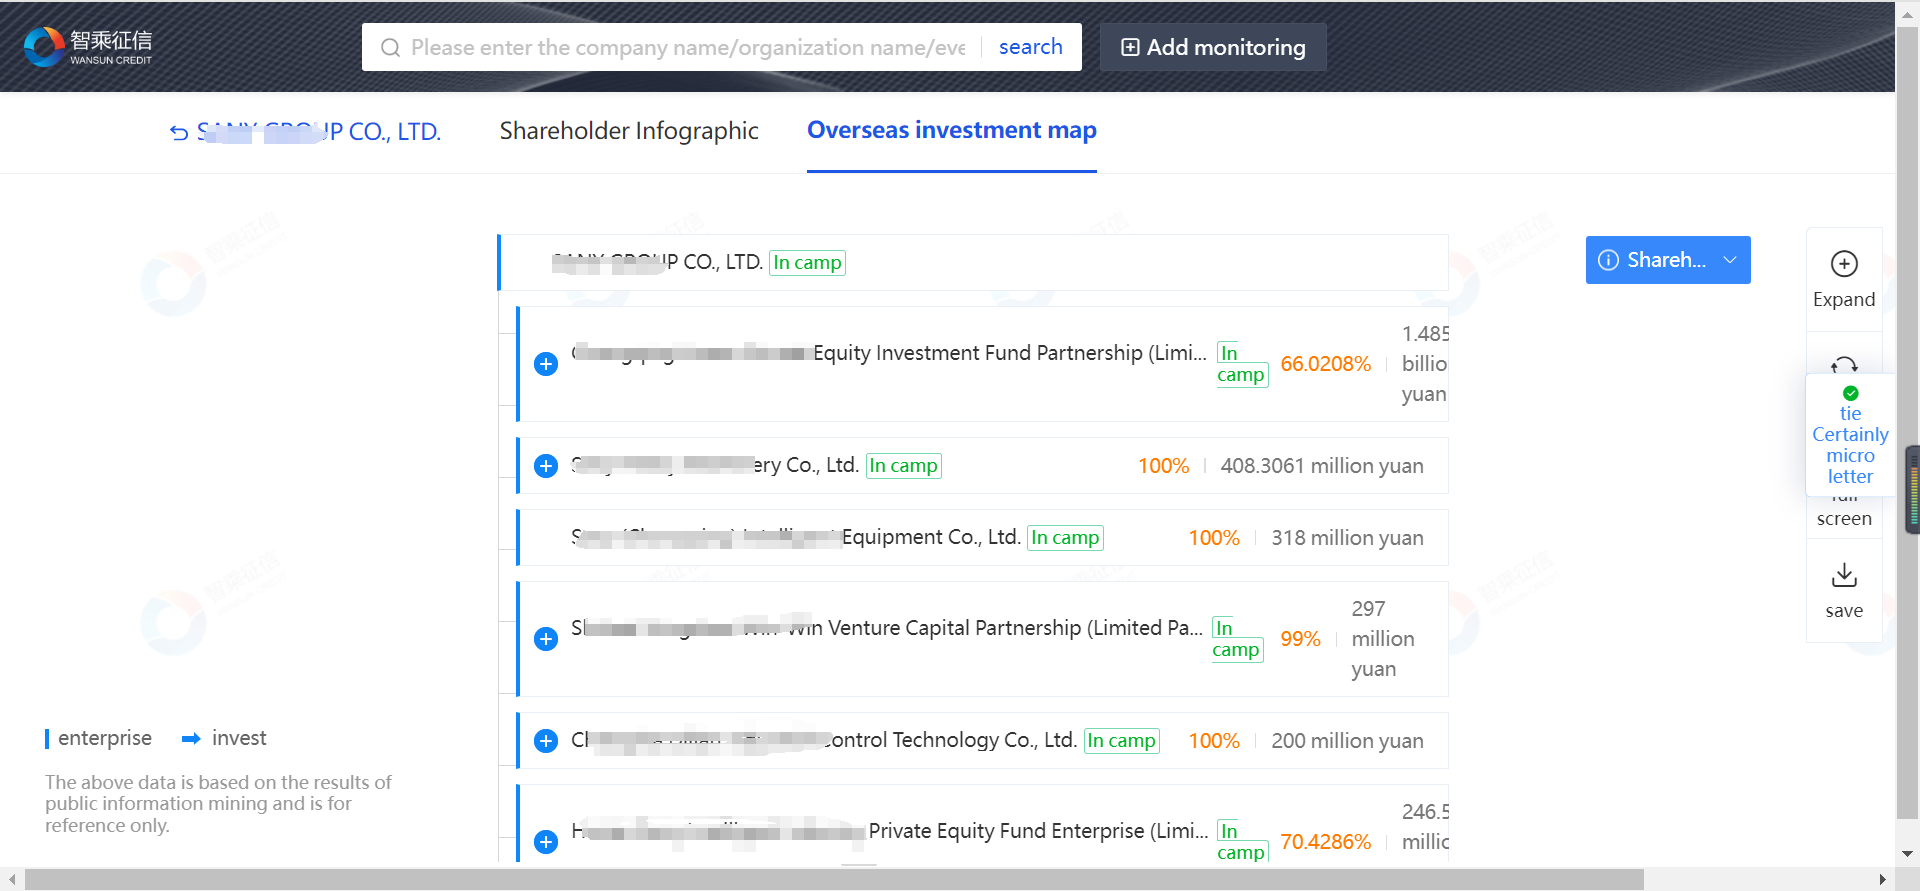
Task: Click the Expand plus-circle icon
Action: coord(1844,264)
